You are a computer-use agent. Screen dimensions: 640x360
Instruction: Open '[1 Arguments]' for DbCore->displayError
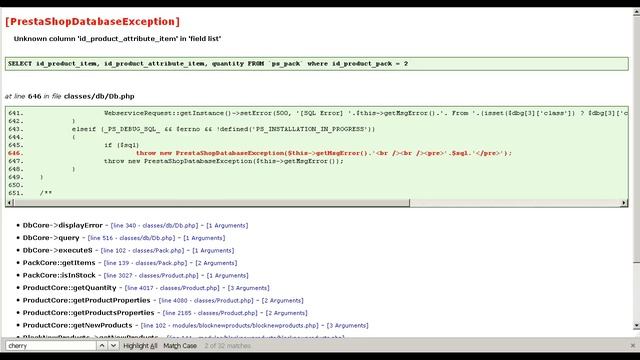(x=227, y=225)
